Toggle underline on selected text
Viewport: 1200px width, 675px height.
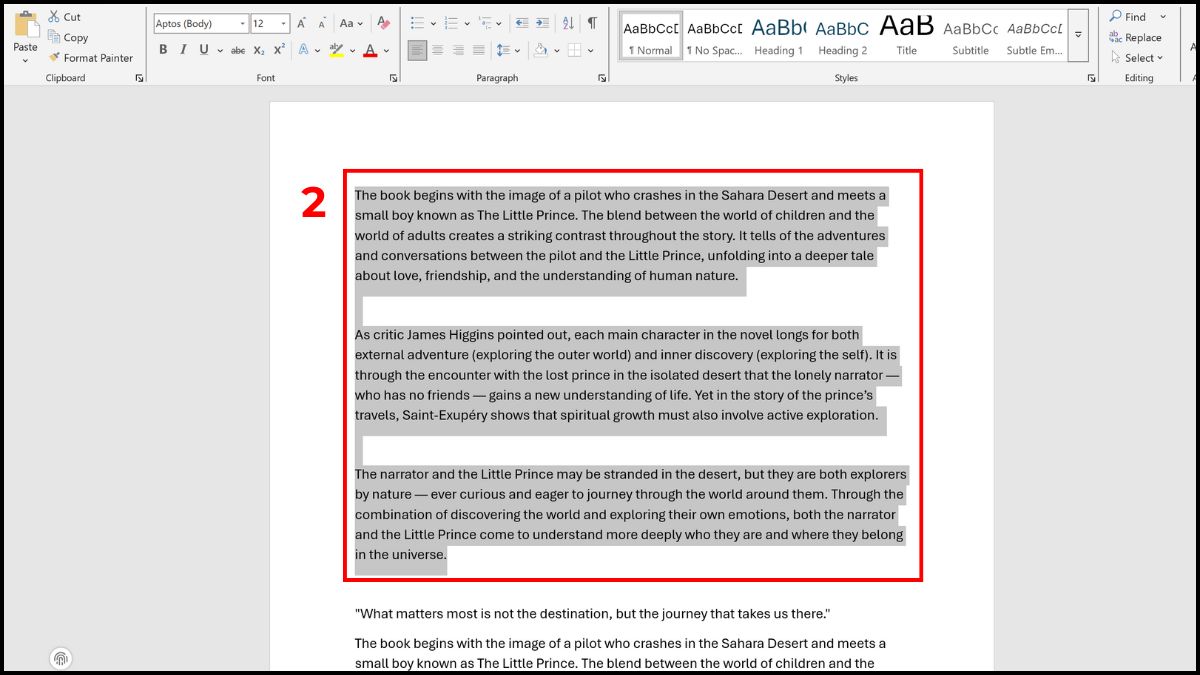click(204, 49)
